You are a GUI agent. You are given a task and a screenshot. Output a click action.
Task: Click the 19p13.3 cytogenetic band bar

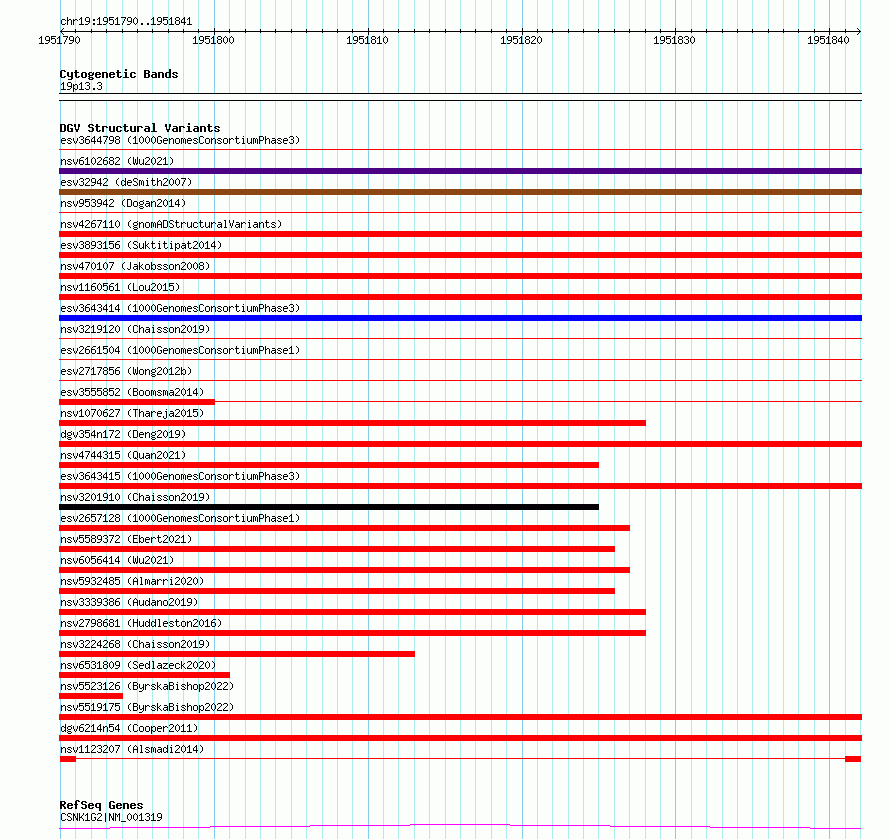pos(460,97)
